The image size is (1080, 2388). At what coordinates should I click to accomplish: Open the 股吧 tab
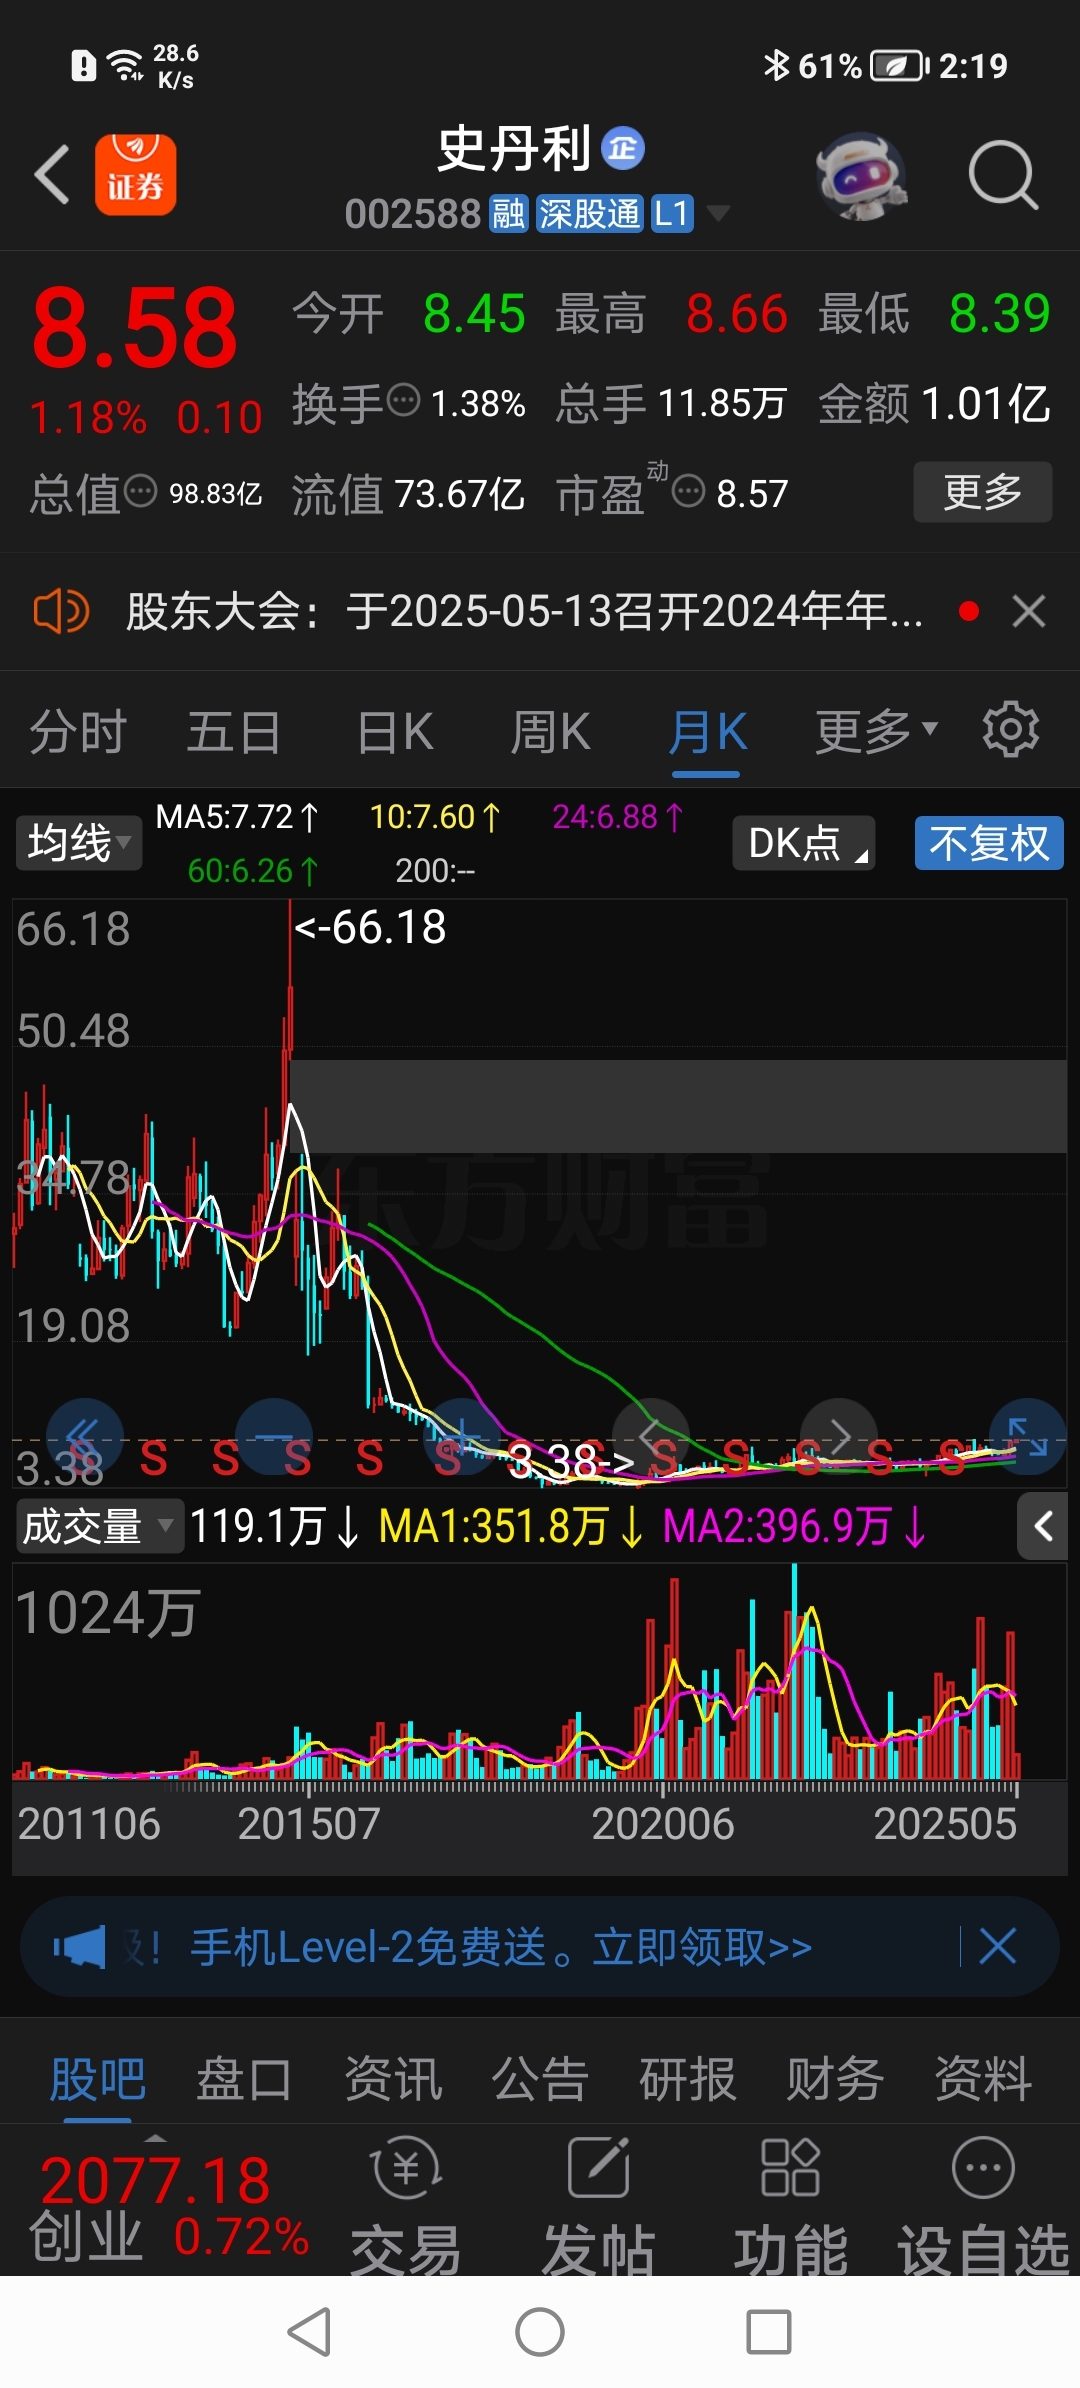(98, 2079)
